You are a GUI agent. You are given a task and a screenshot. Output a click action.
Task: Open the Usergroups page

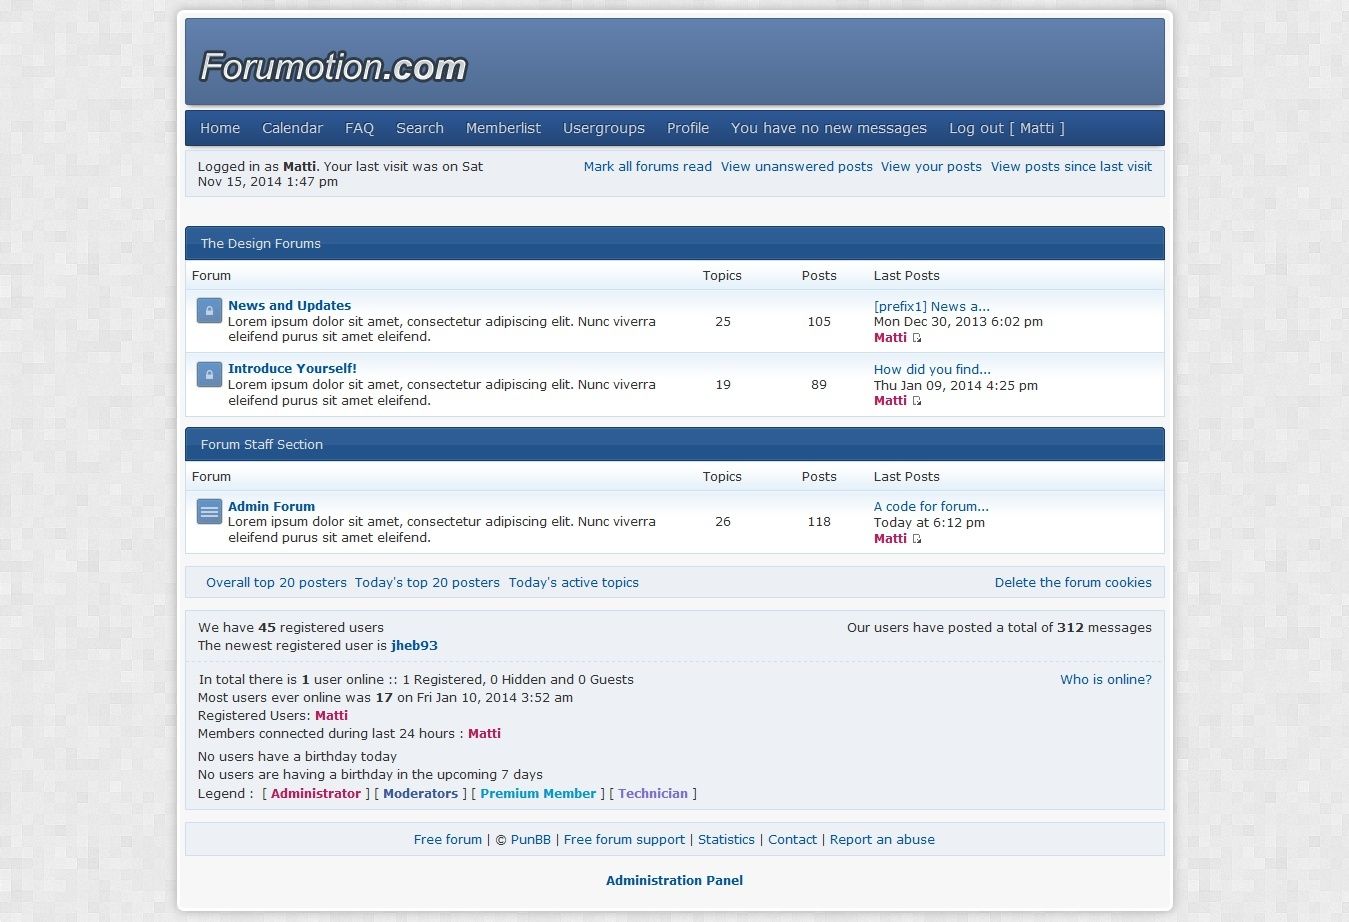pos(604,128)
